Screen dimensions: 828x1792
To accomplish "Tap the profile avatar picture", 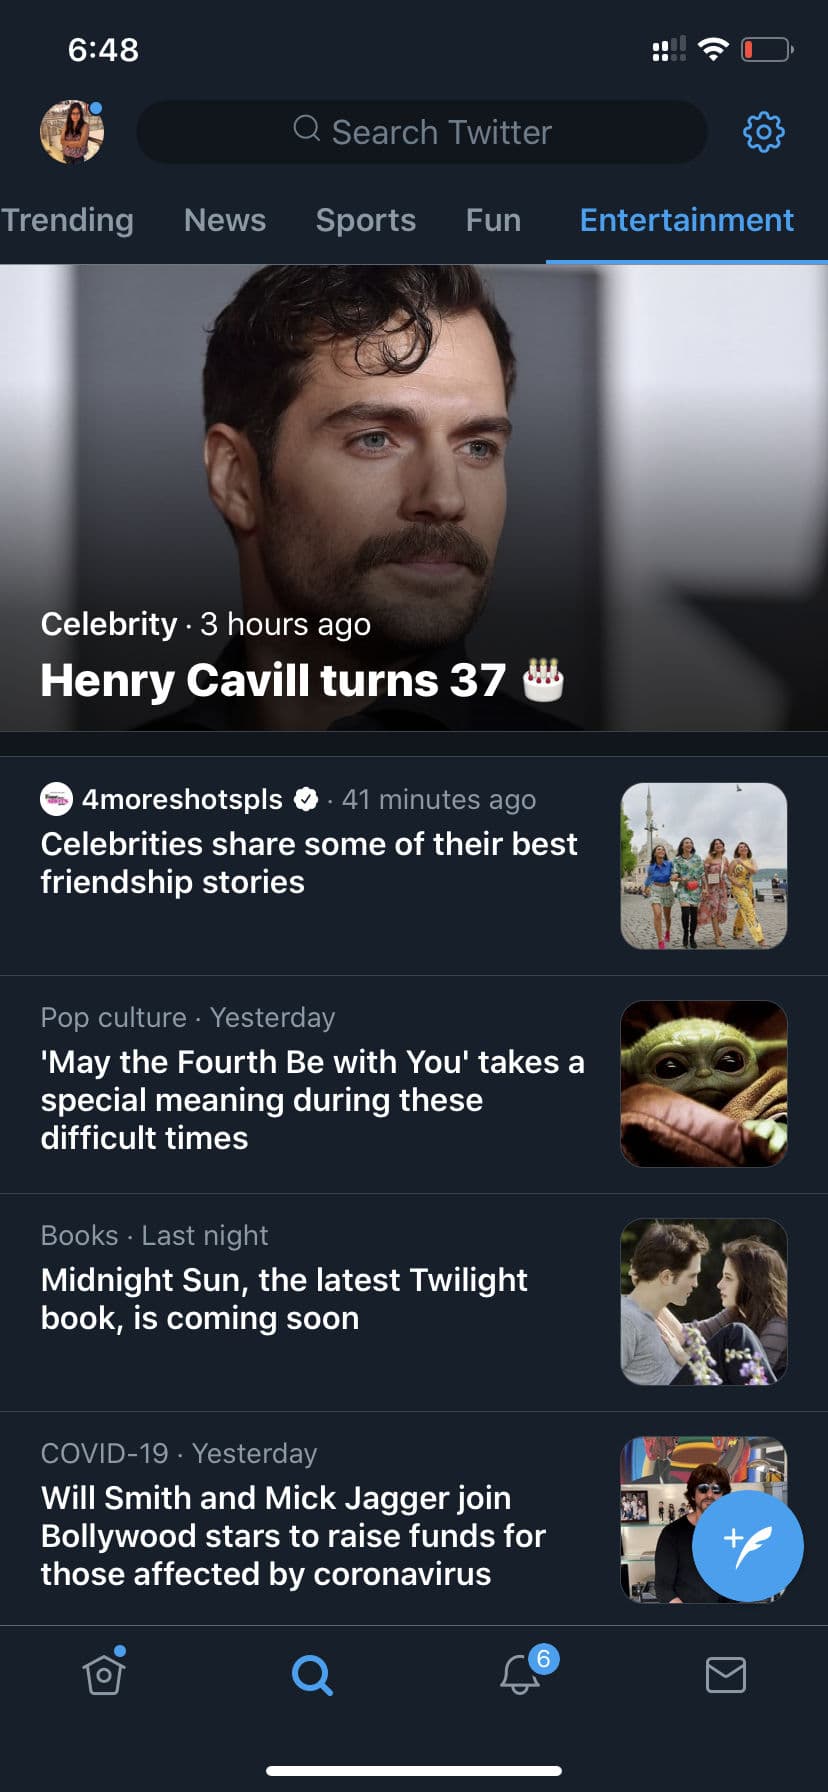I will click(71, 132).
